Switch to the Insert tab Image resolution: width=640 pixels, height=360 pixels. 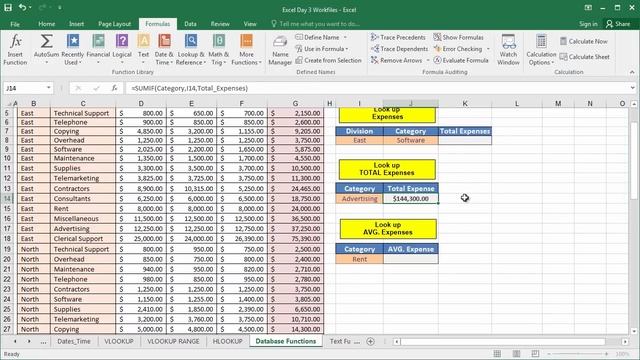click(x=76, y=24)
